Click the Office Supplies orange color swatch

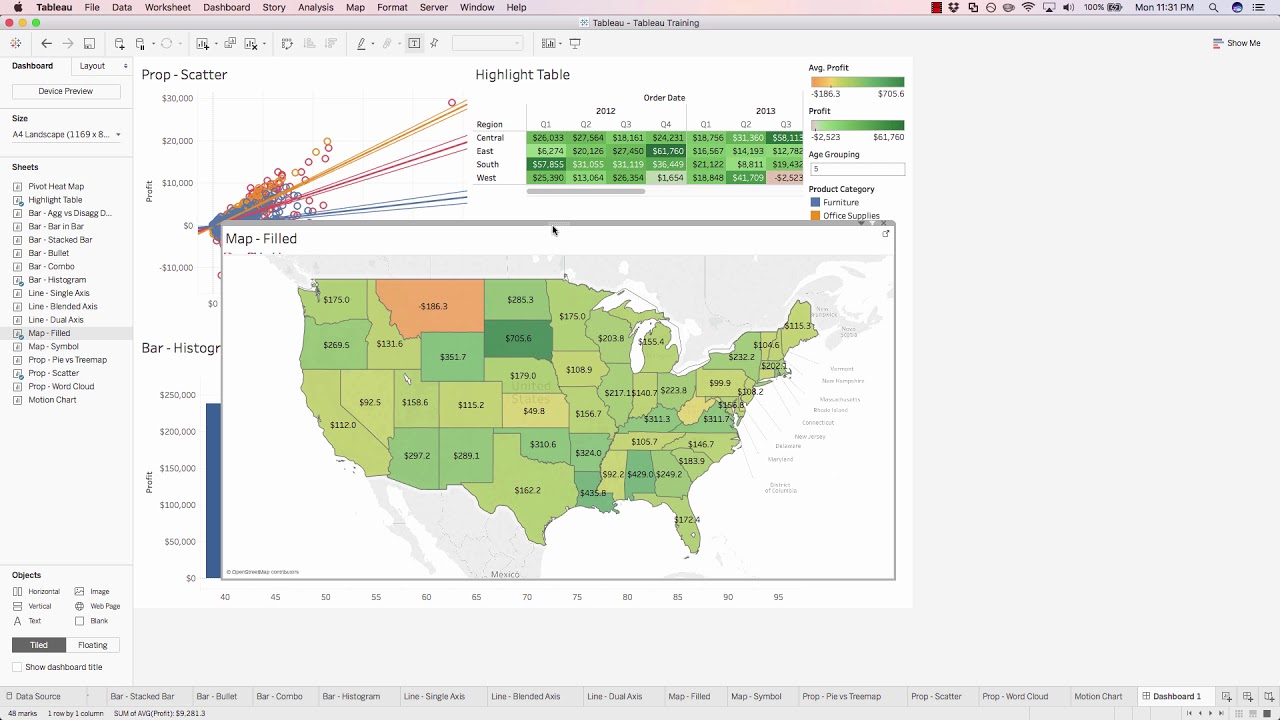[815, 216]
